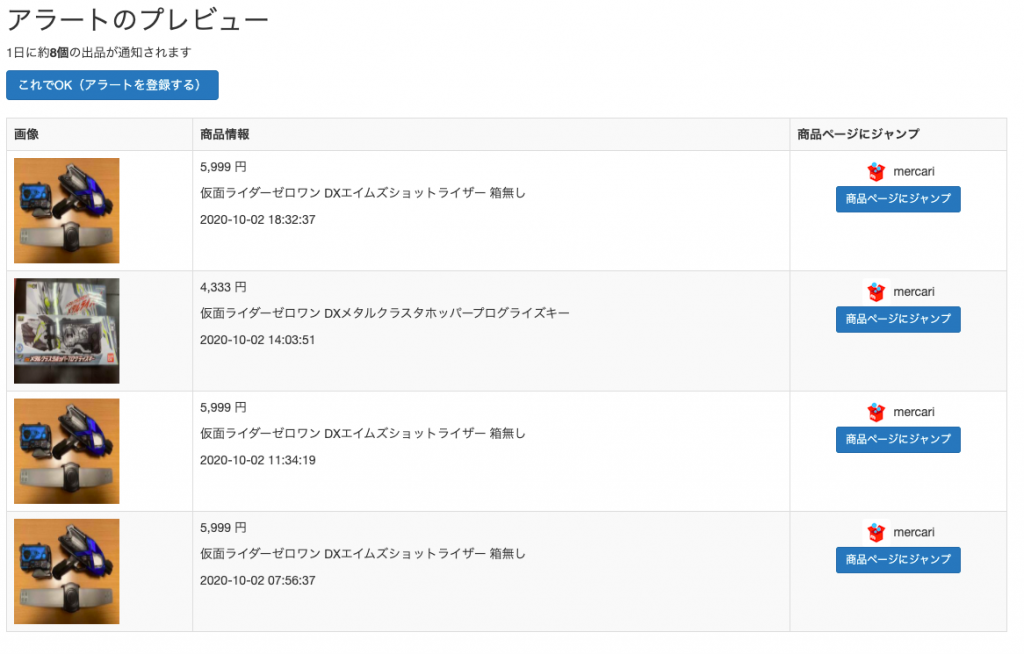Click mercari logo icon for 18:32:37 listing
1024x654 pixels.
point(876,172)
